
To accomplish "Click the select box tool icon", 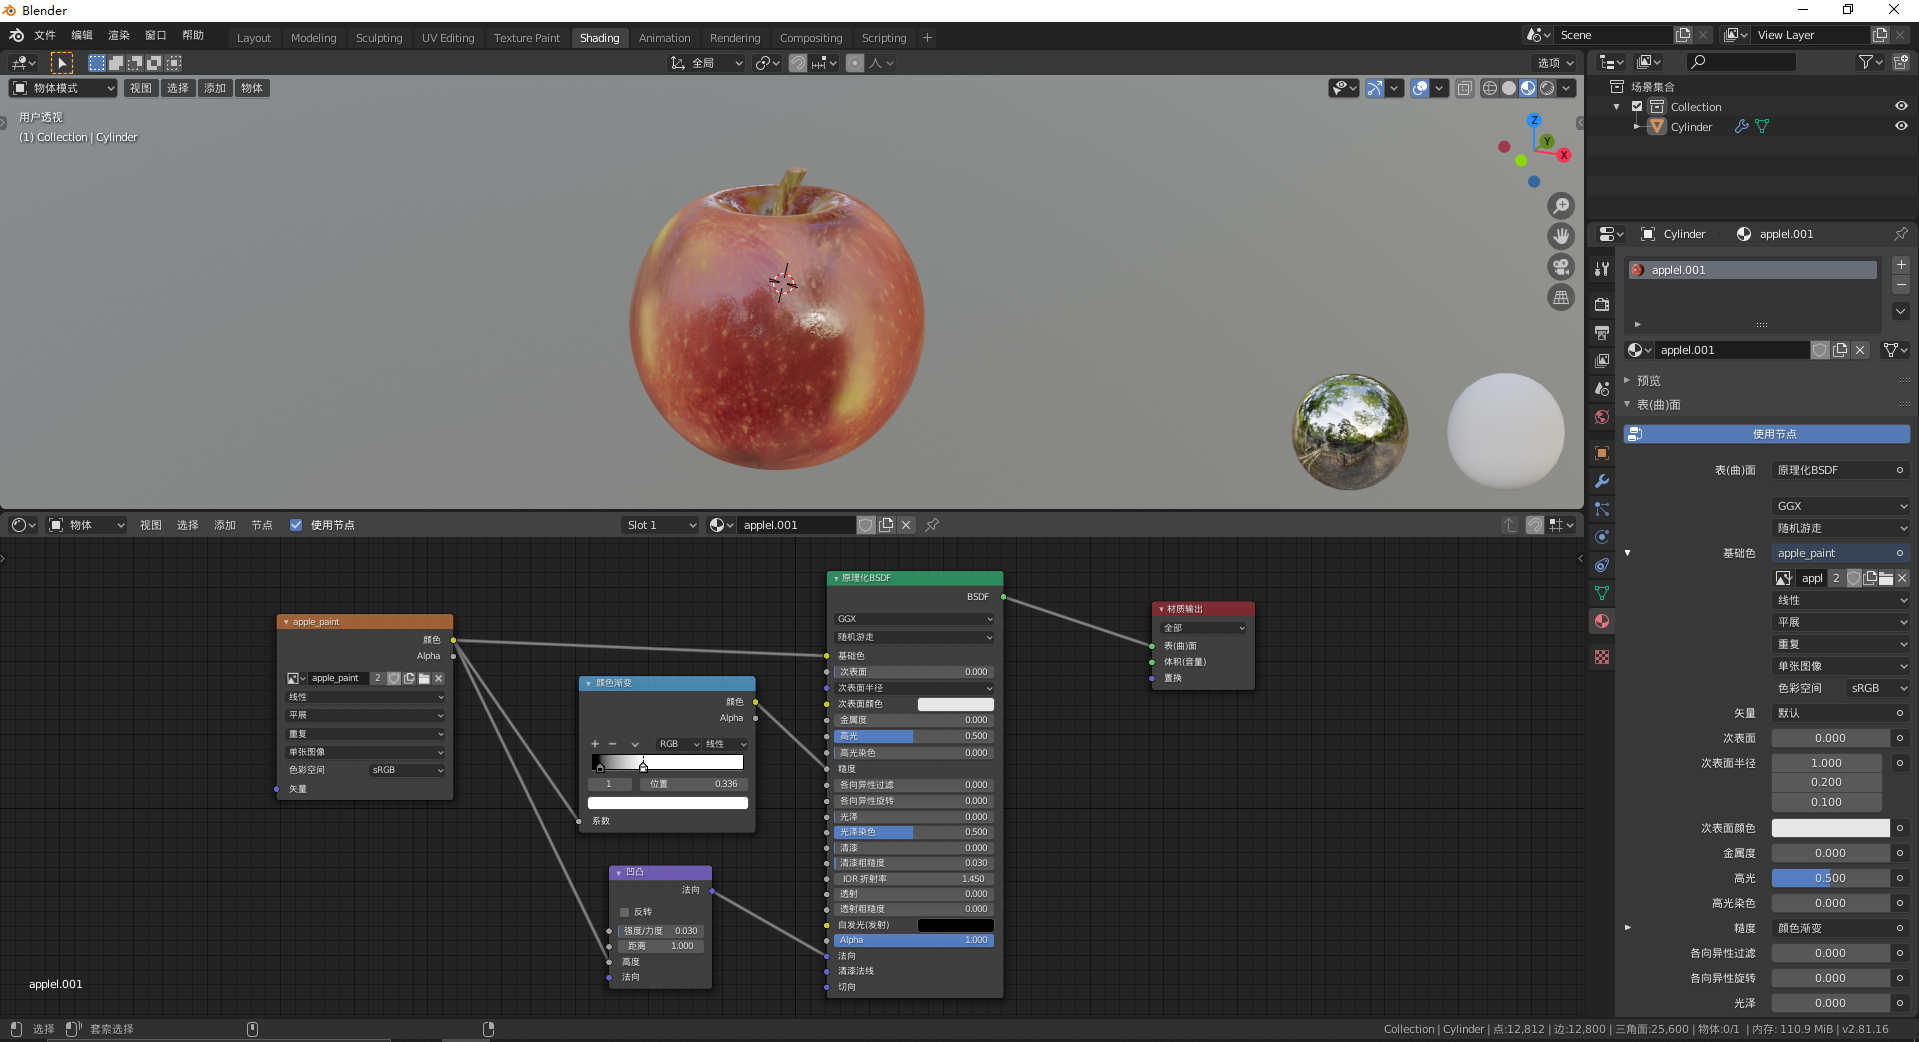I will (x=62, y=63).
